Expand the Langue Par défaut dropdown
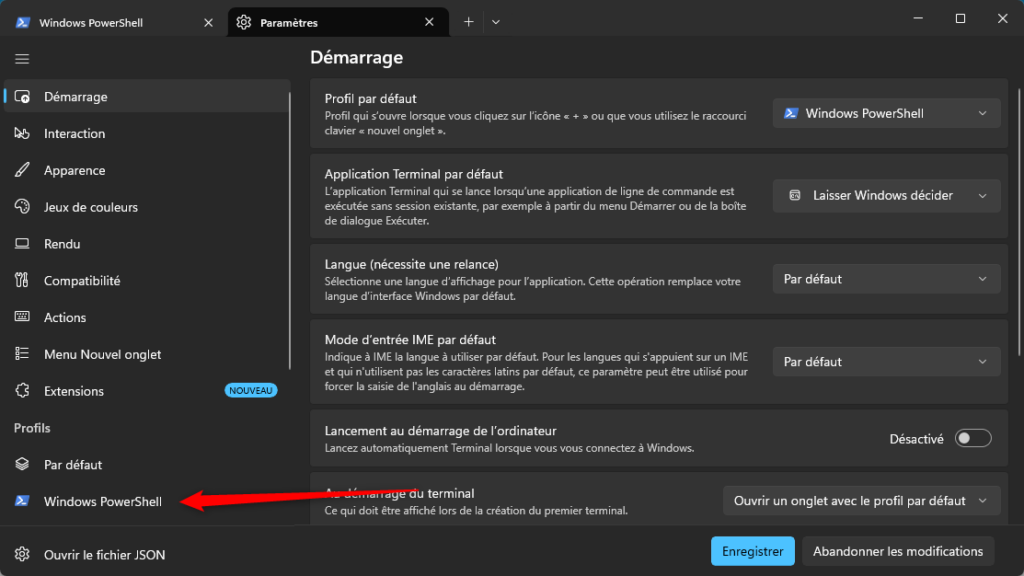 (x=886, y=279)
